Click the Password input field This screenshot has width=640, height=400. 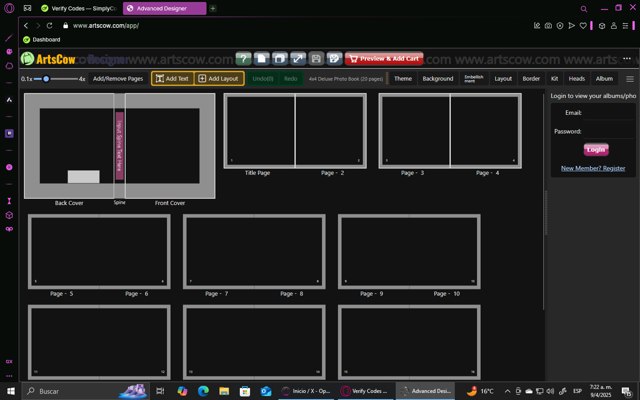coord(608,131)
